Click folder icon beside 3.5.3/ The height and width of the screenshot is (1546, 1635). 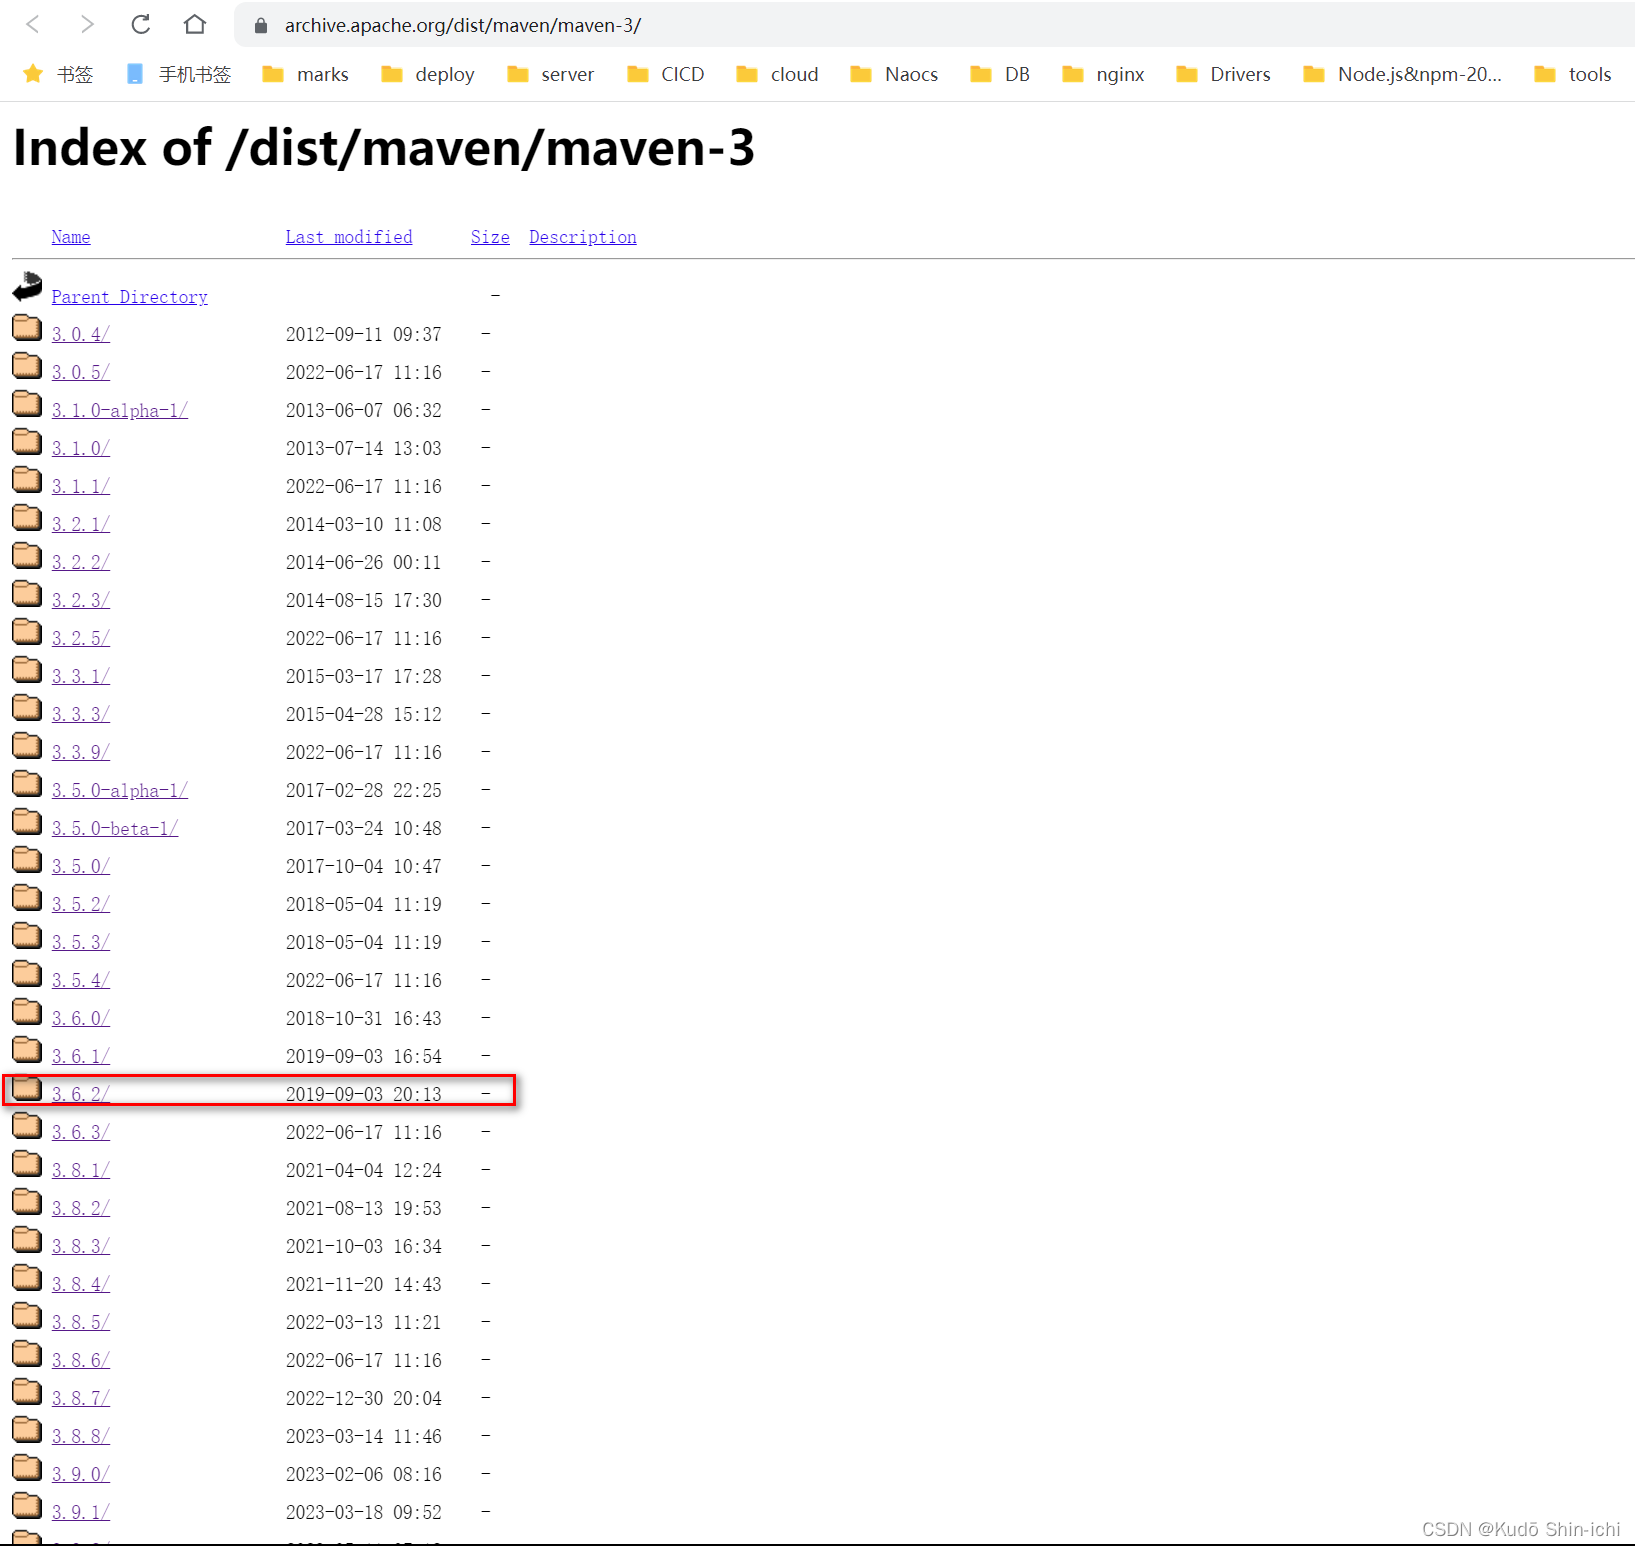pyautogui.click(x=27, y=935)
